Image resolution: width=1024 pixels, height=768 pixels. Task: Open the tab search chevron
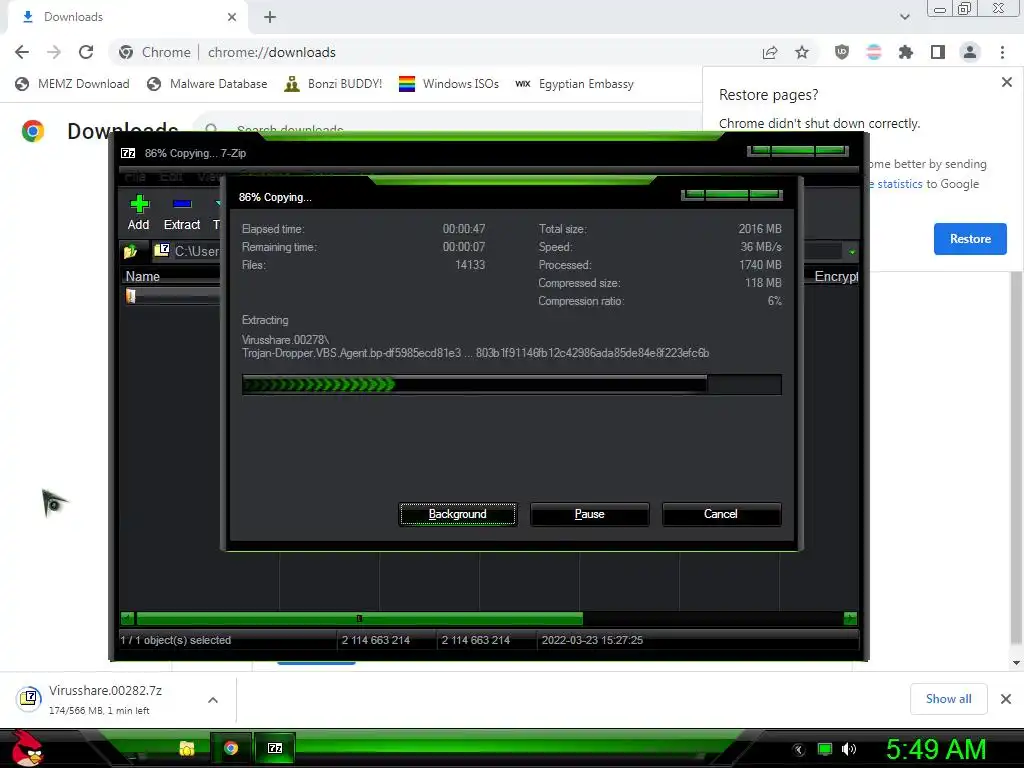pos(904,17)
